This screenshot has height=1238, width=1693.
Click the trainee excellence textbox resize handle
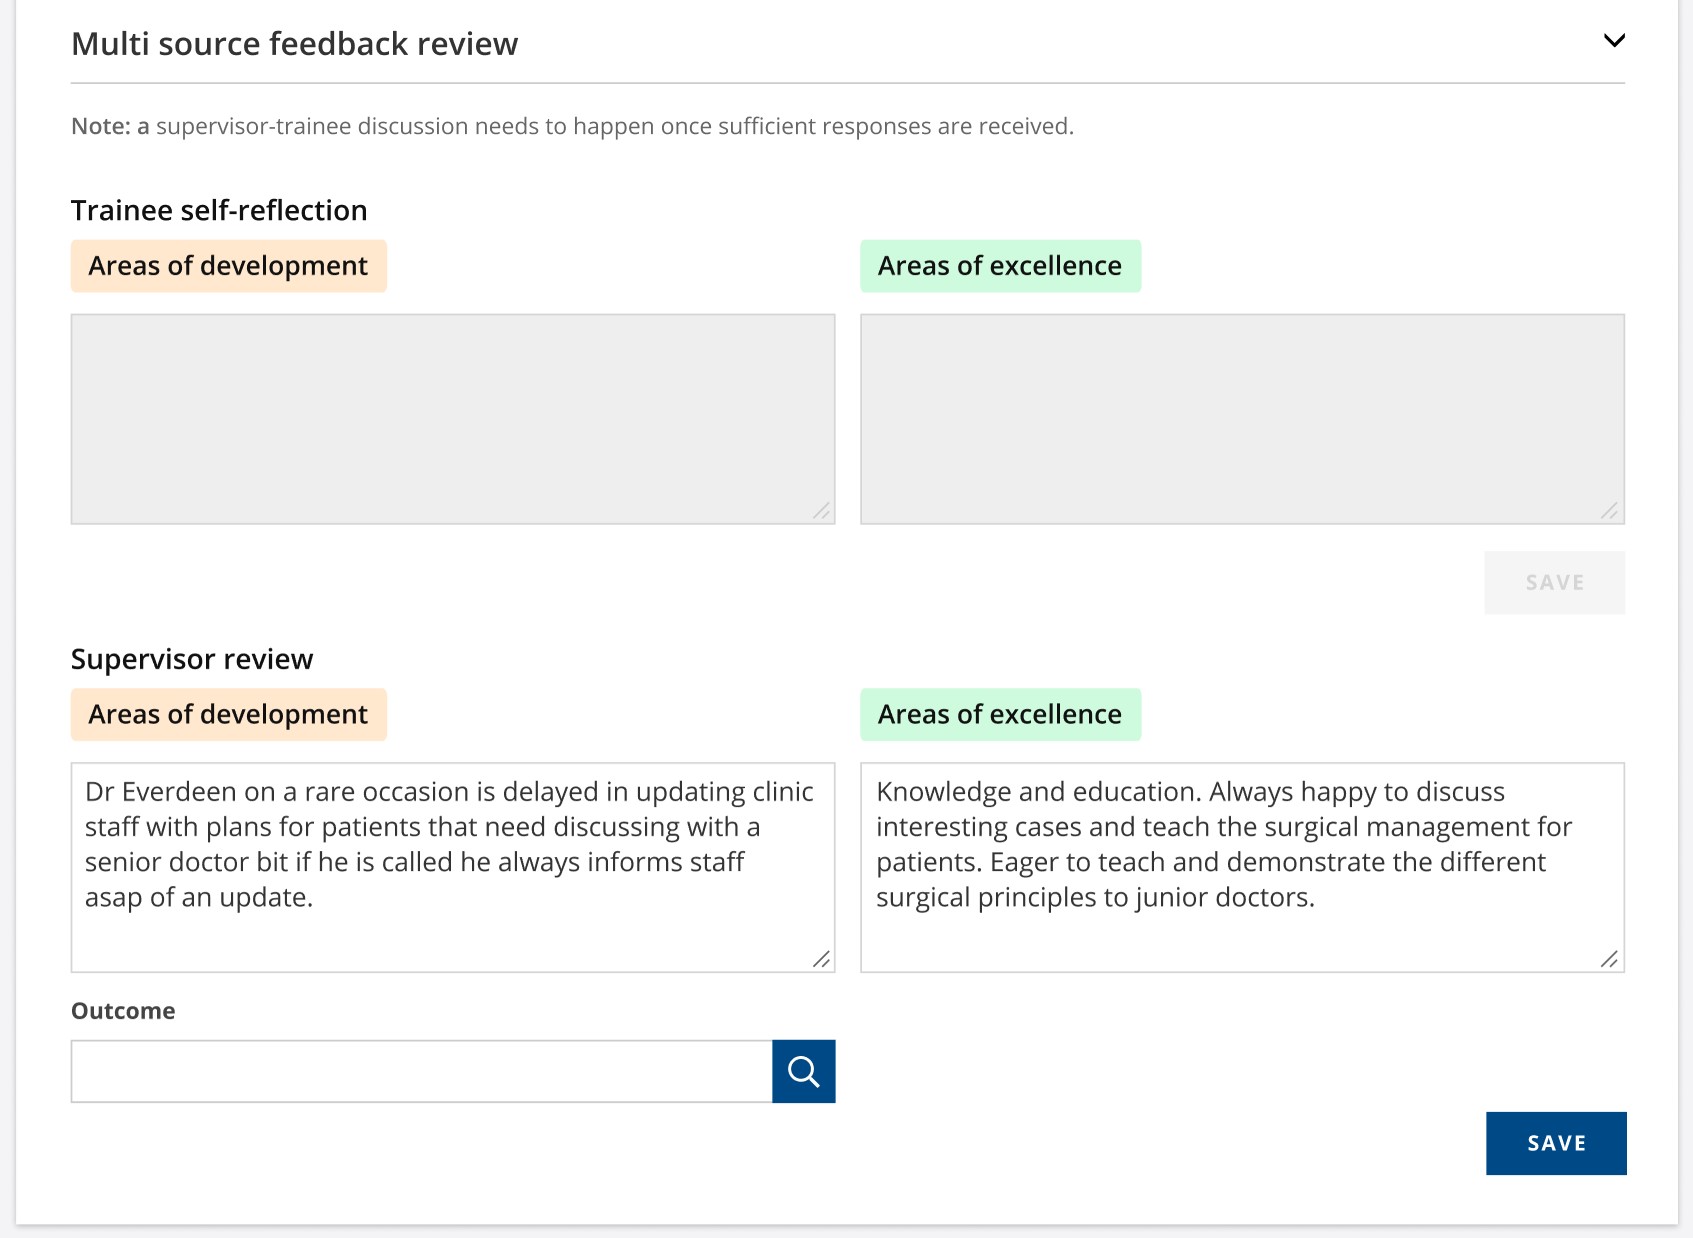coord(1610,511)
